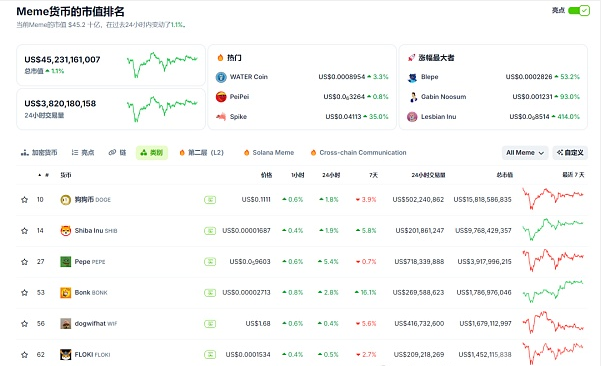
Task: Click the Bonk coin logo
Action: 66,293
